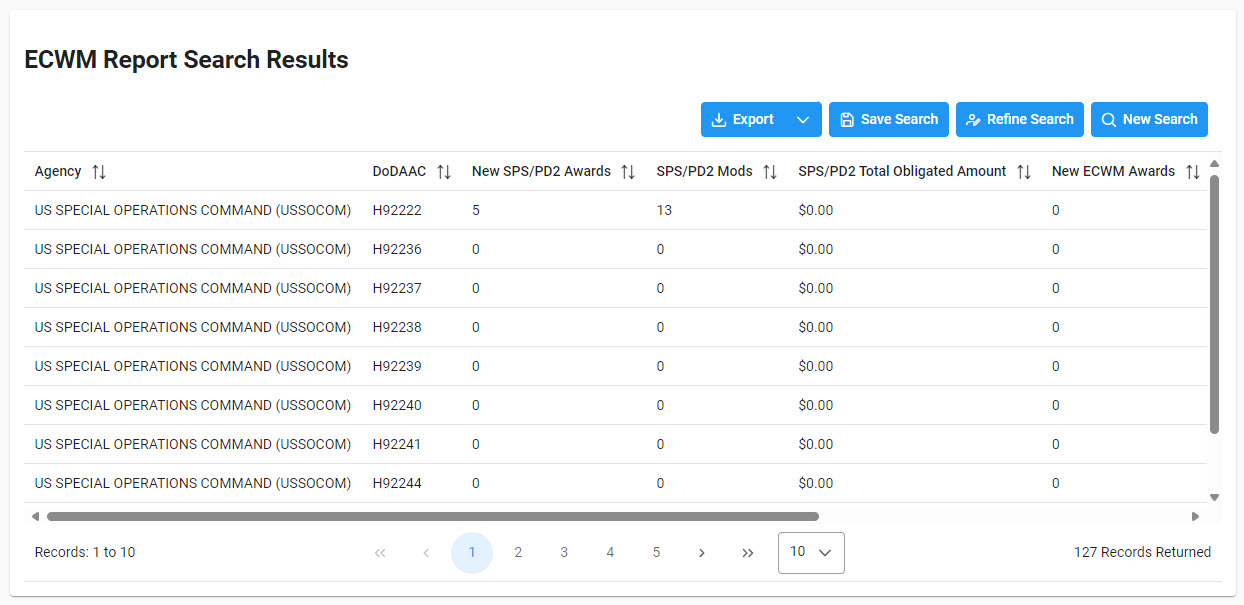Jump to last page arrow

click(748, 553)
